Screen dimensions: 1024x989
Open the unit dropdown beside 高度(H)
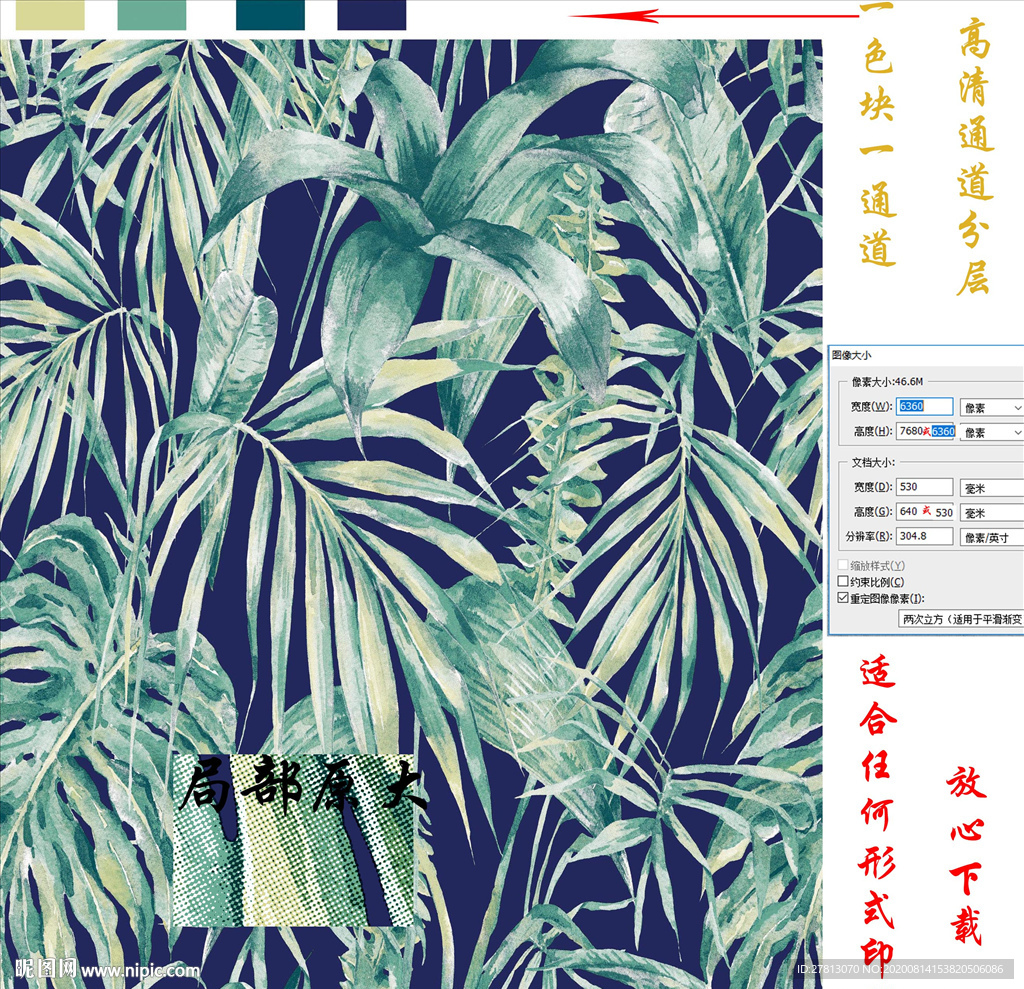click(x=991, y=432)
